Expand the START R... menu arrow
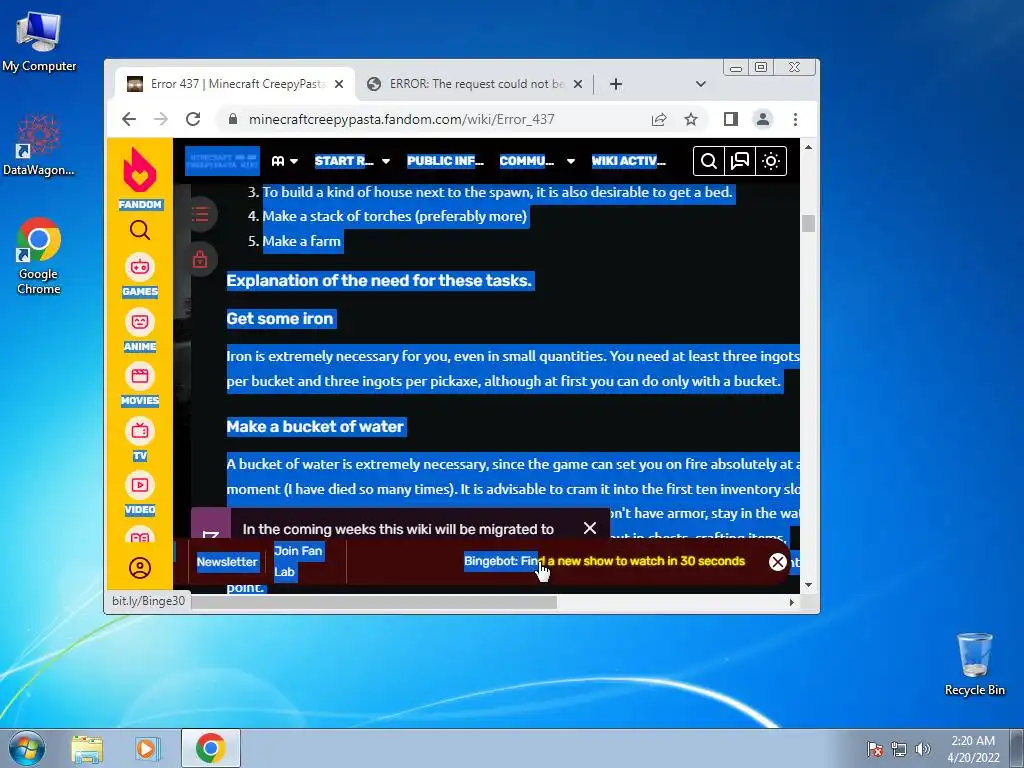This screenshot has width=1024, height=768. coord(386,161)
